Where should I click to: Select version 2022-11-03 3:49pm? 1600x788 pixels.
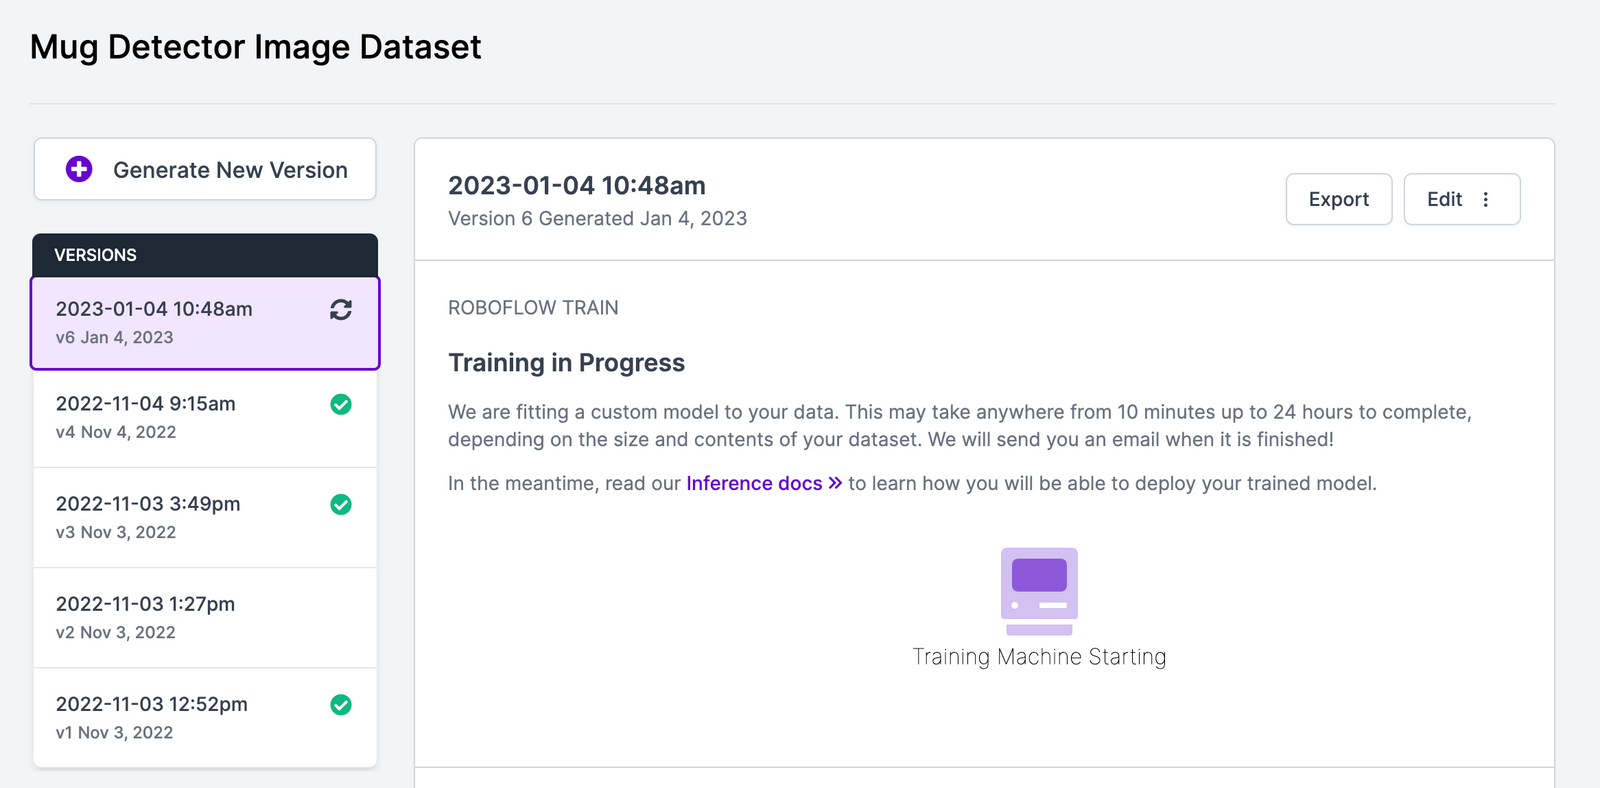tap(205, 518)
